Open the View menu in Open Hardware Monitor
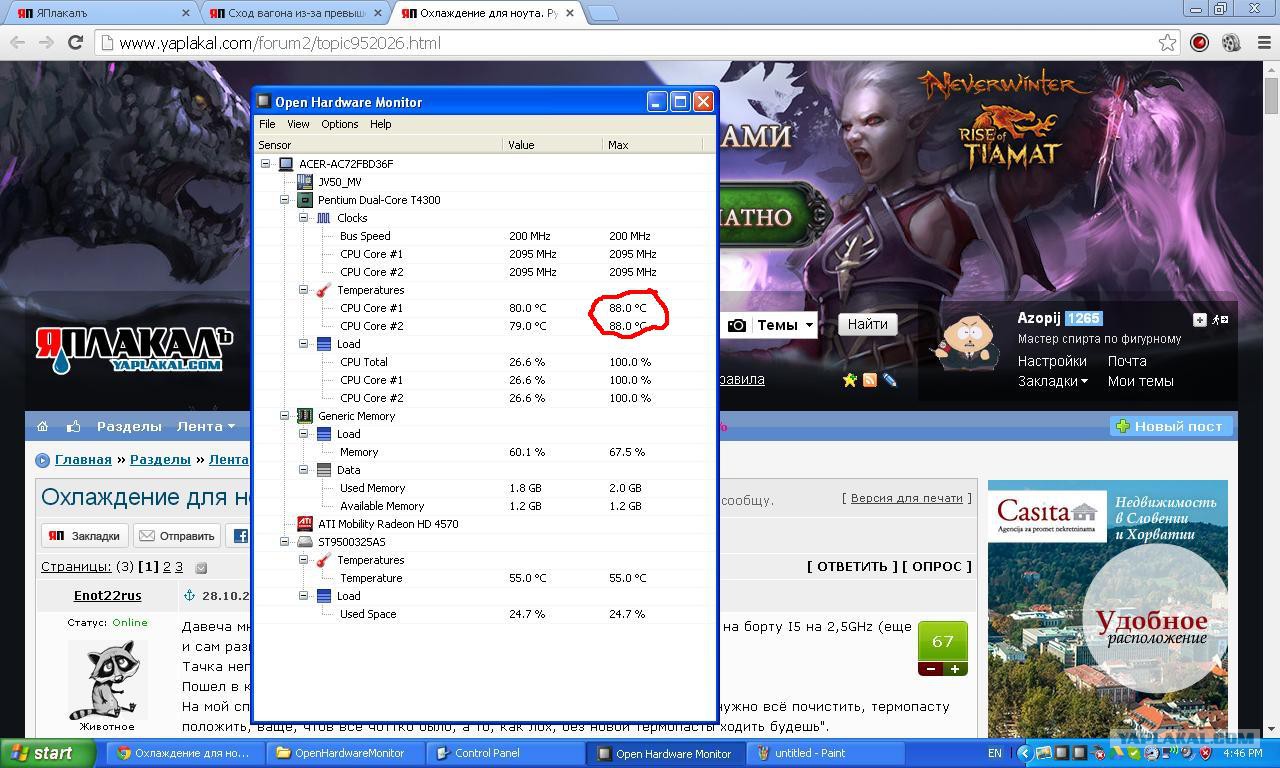Screen dimensions: 1280x768 tap(298, 124)
